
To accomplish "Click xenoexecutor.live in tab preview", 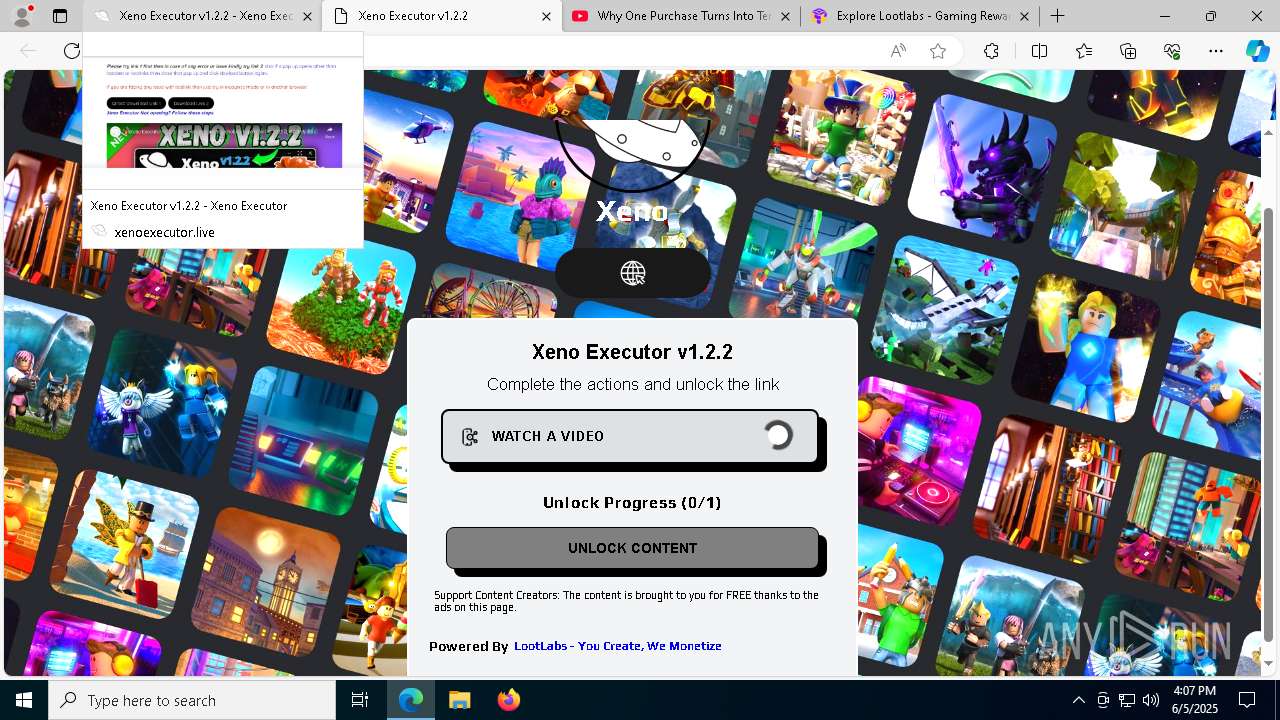I will pyautogui.click(x=164, y=232).
